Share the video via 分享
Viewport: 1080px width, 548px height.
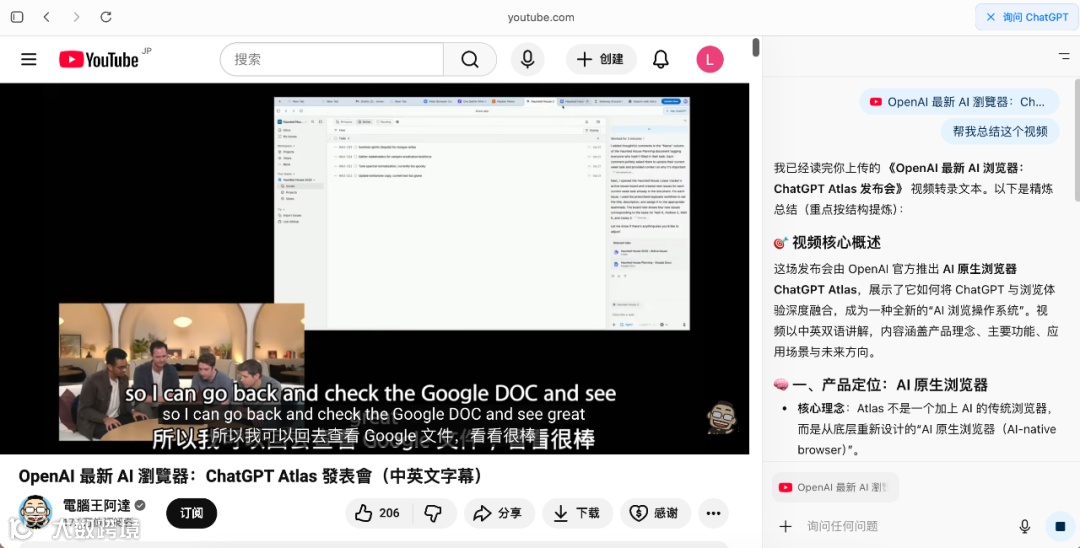[499, 513]
